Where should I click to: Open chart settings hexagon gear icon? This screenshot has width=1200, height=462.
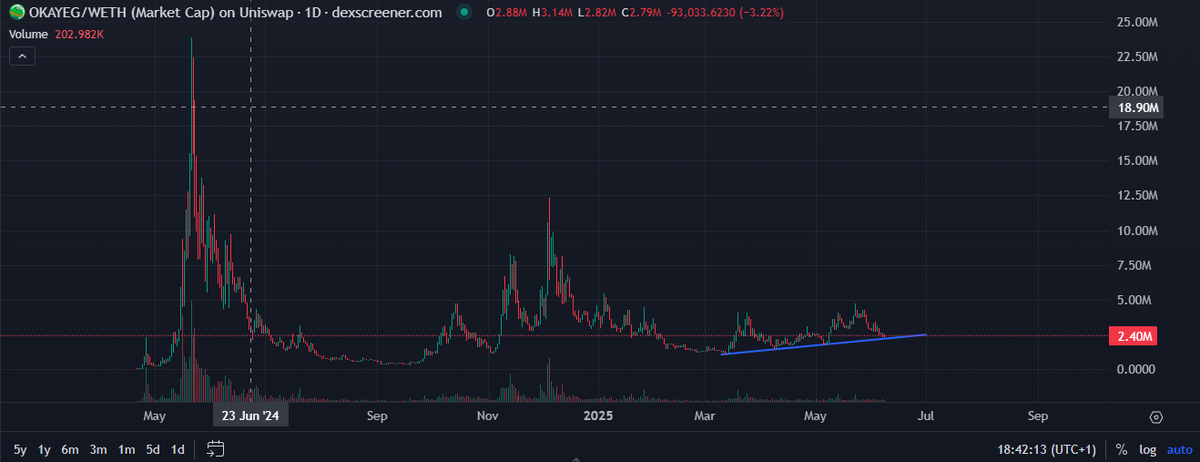coord(1157,416)
